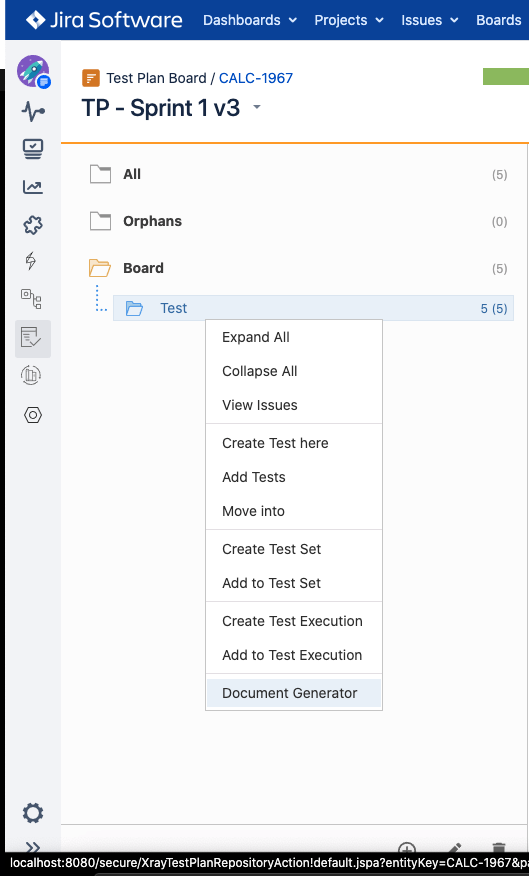Viewport: 529px width, 876px height.
Task: Open the activity pulse sidebar icon
Action: coord(33,111)
